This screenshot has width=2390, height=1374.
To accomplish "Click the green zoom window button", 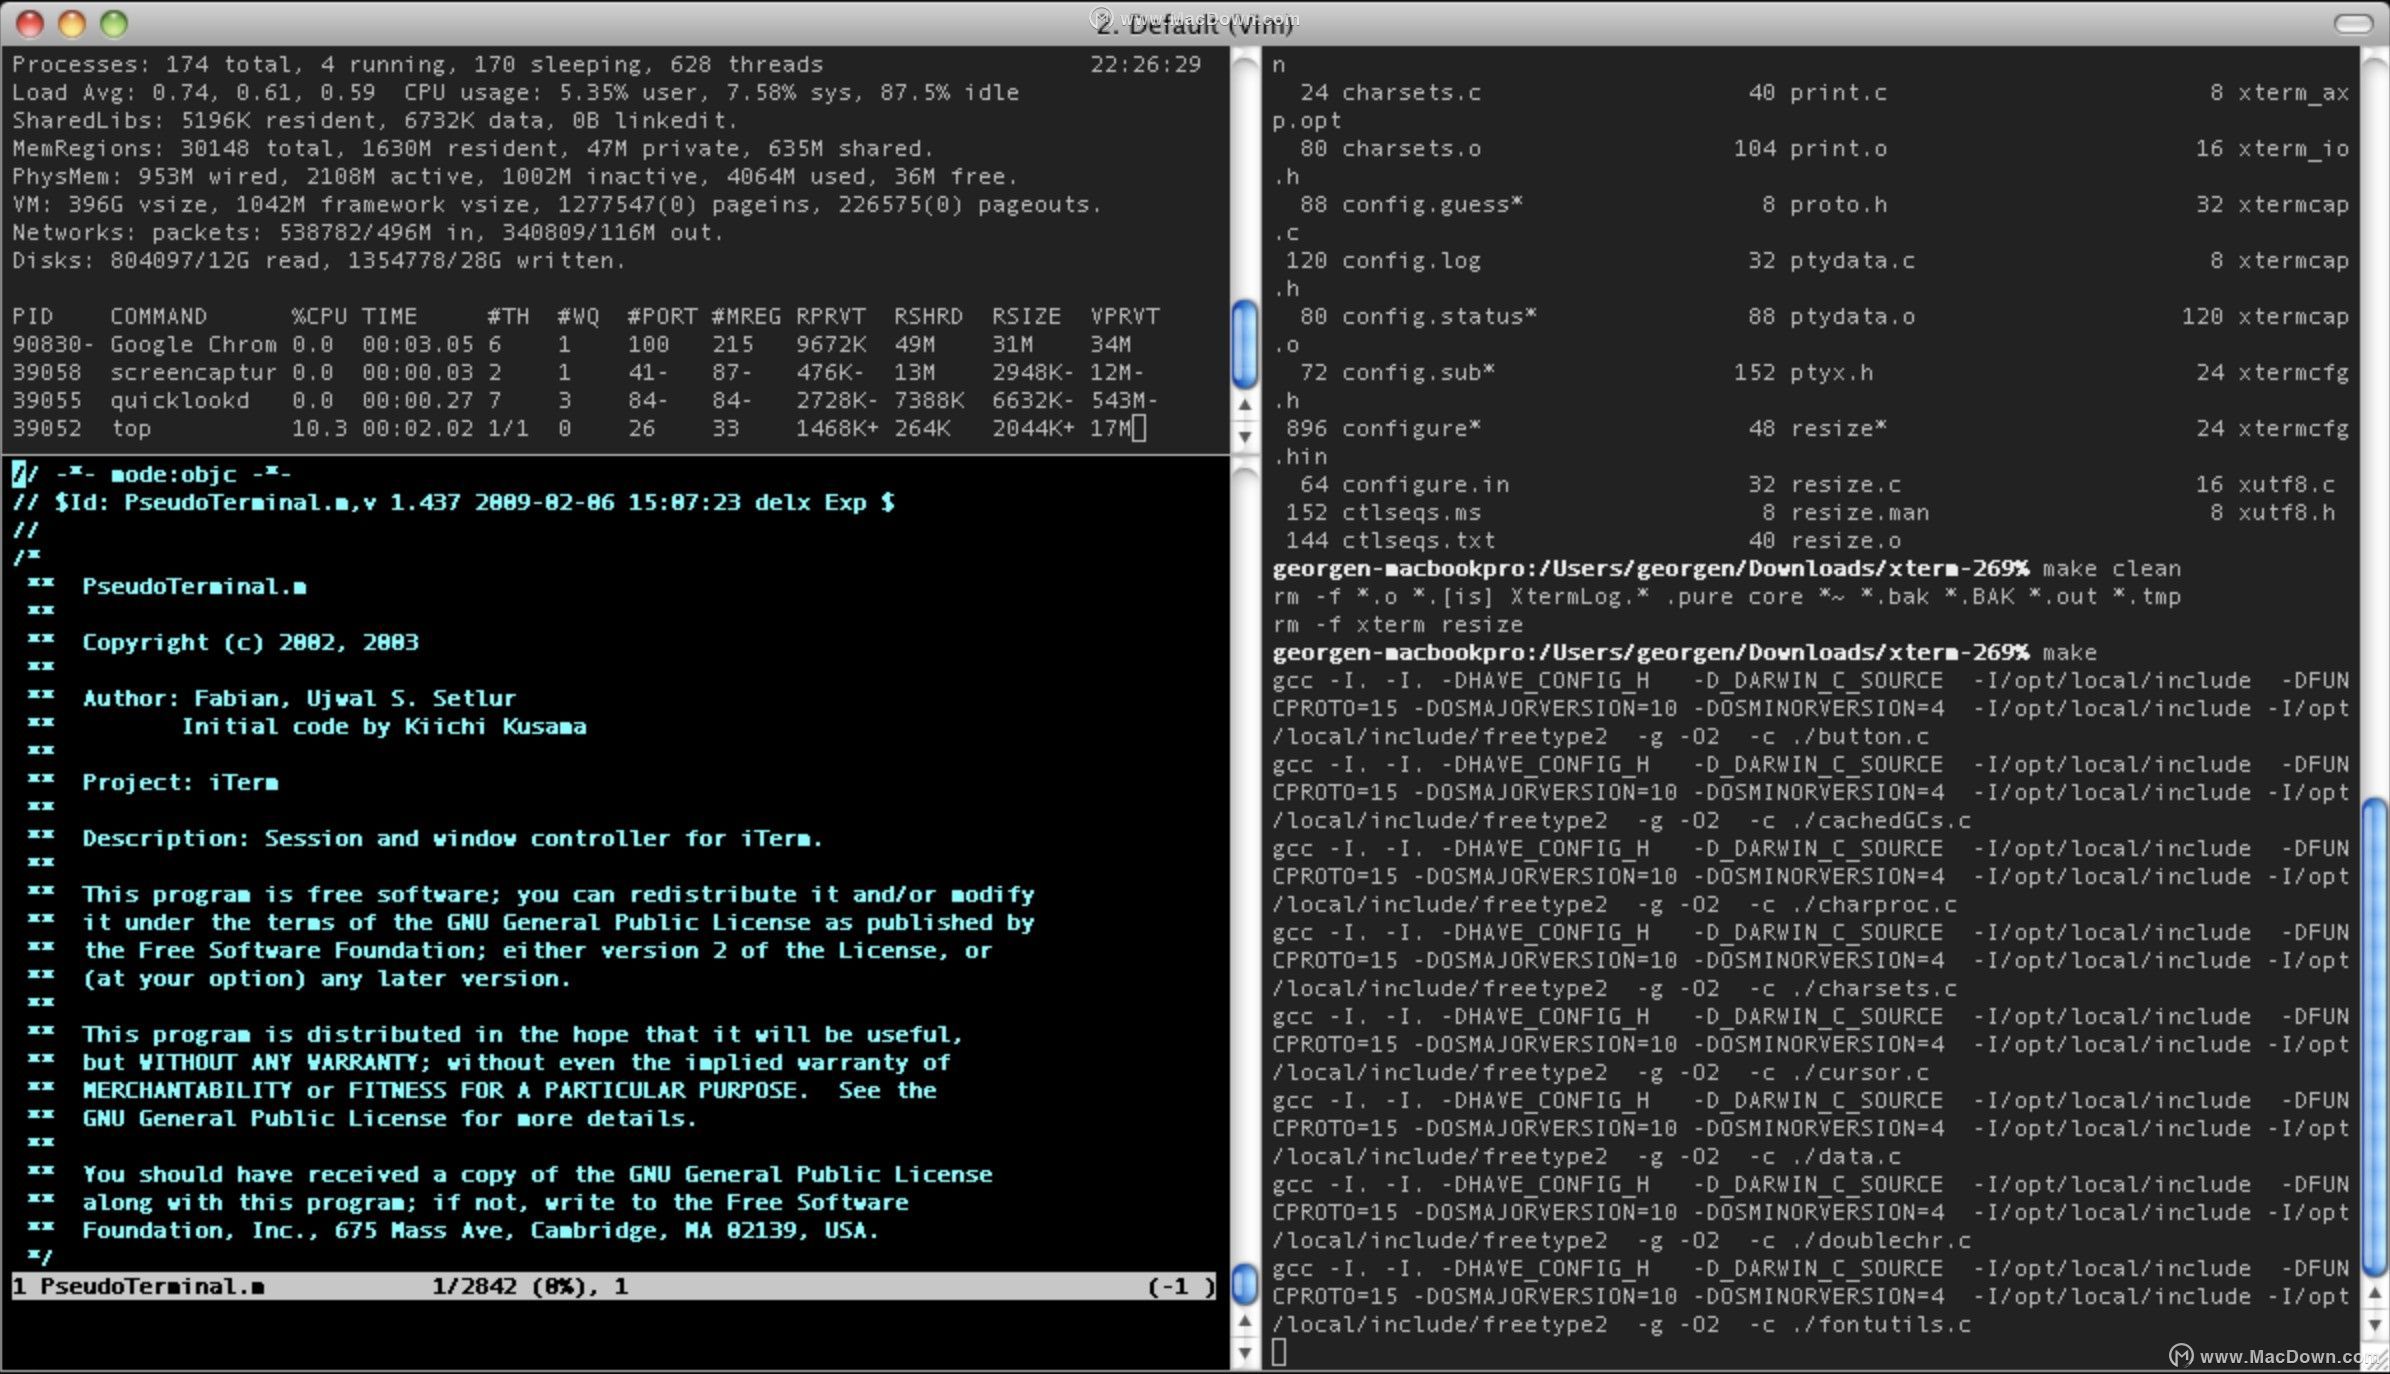I will (x=114, y=23).
